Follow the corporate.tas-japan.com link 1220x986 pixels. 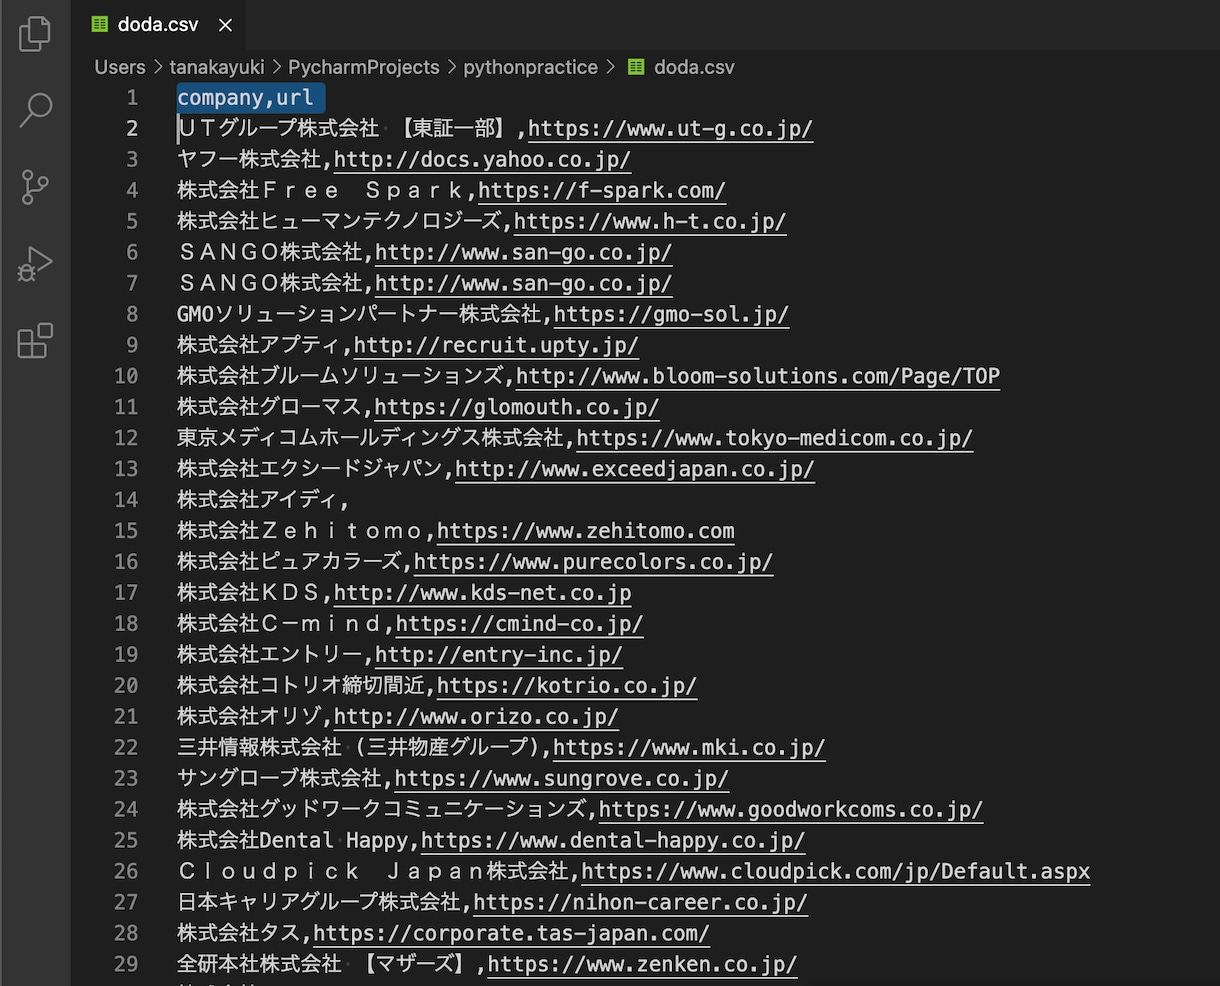511,934
